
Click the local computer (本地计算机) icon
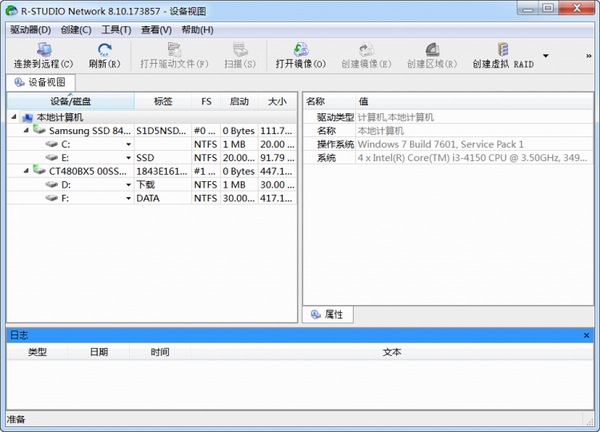tap(27, 117)
